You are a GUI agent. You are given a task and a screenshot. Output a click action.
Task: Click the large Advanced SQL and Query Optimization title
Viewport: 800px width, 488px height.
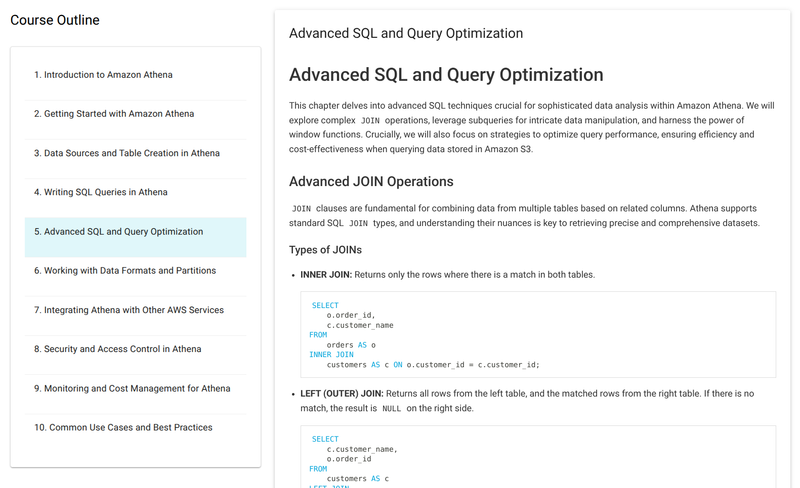coord(446,75)
